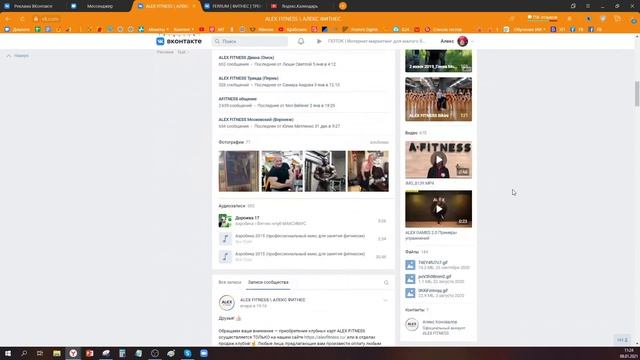640x360 pixels.
Task: Reload the page with the refresh icon
Action: (22, 19)
